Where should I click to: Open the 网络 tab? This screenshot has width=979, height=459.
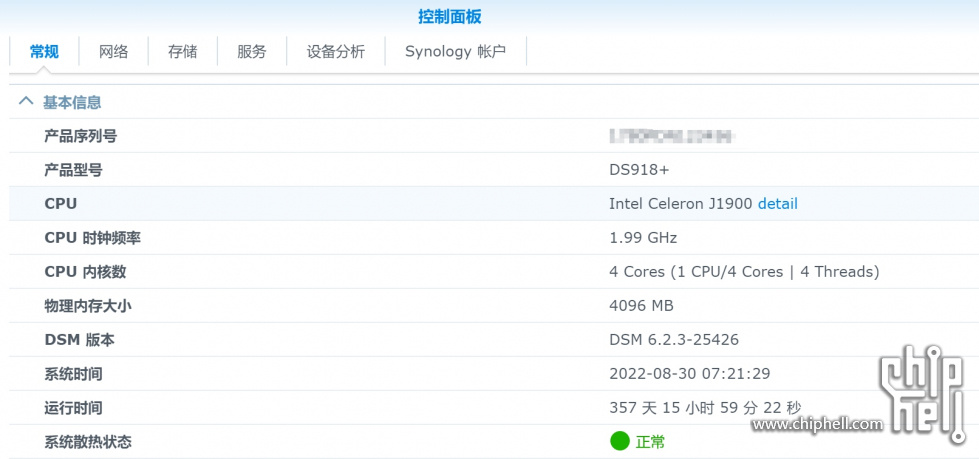pyautogui.click(x=114, y=51)
